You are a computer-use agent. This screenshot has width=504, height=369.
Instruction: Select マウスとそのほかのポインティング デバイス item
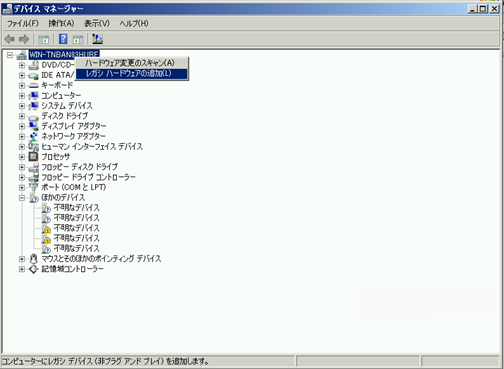tap(101, 259)
